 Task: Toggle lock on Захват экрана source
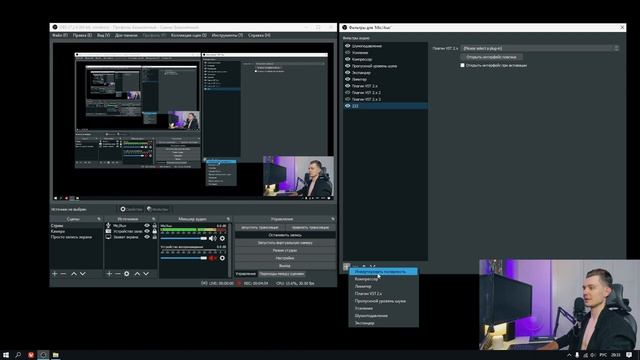coord(154,237)
